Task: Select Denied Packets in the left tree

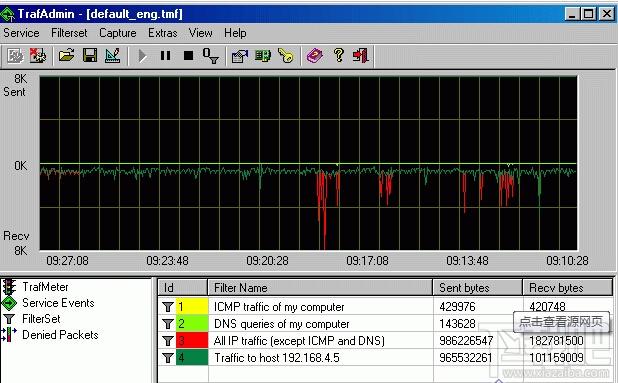Action: coord(60,335)
